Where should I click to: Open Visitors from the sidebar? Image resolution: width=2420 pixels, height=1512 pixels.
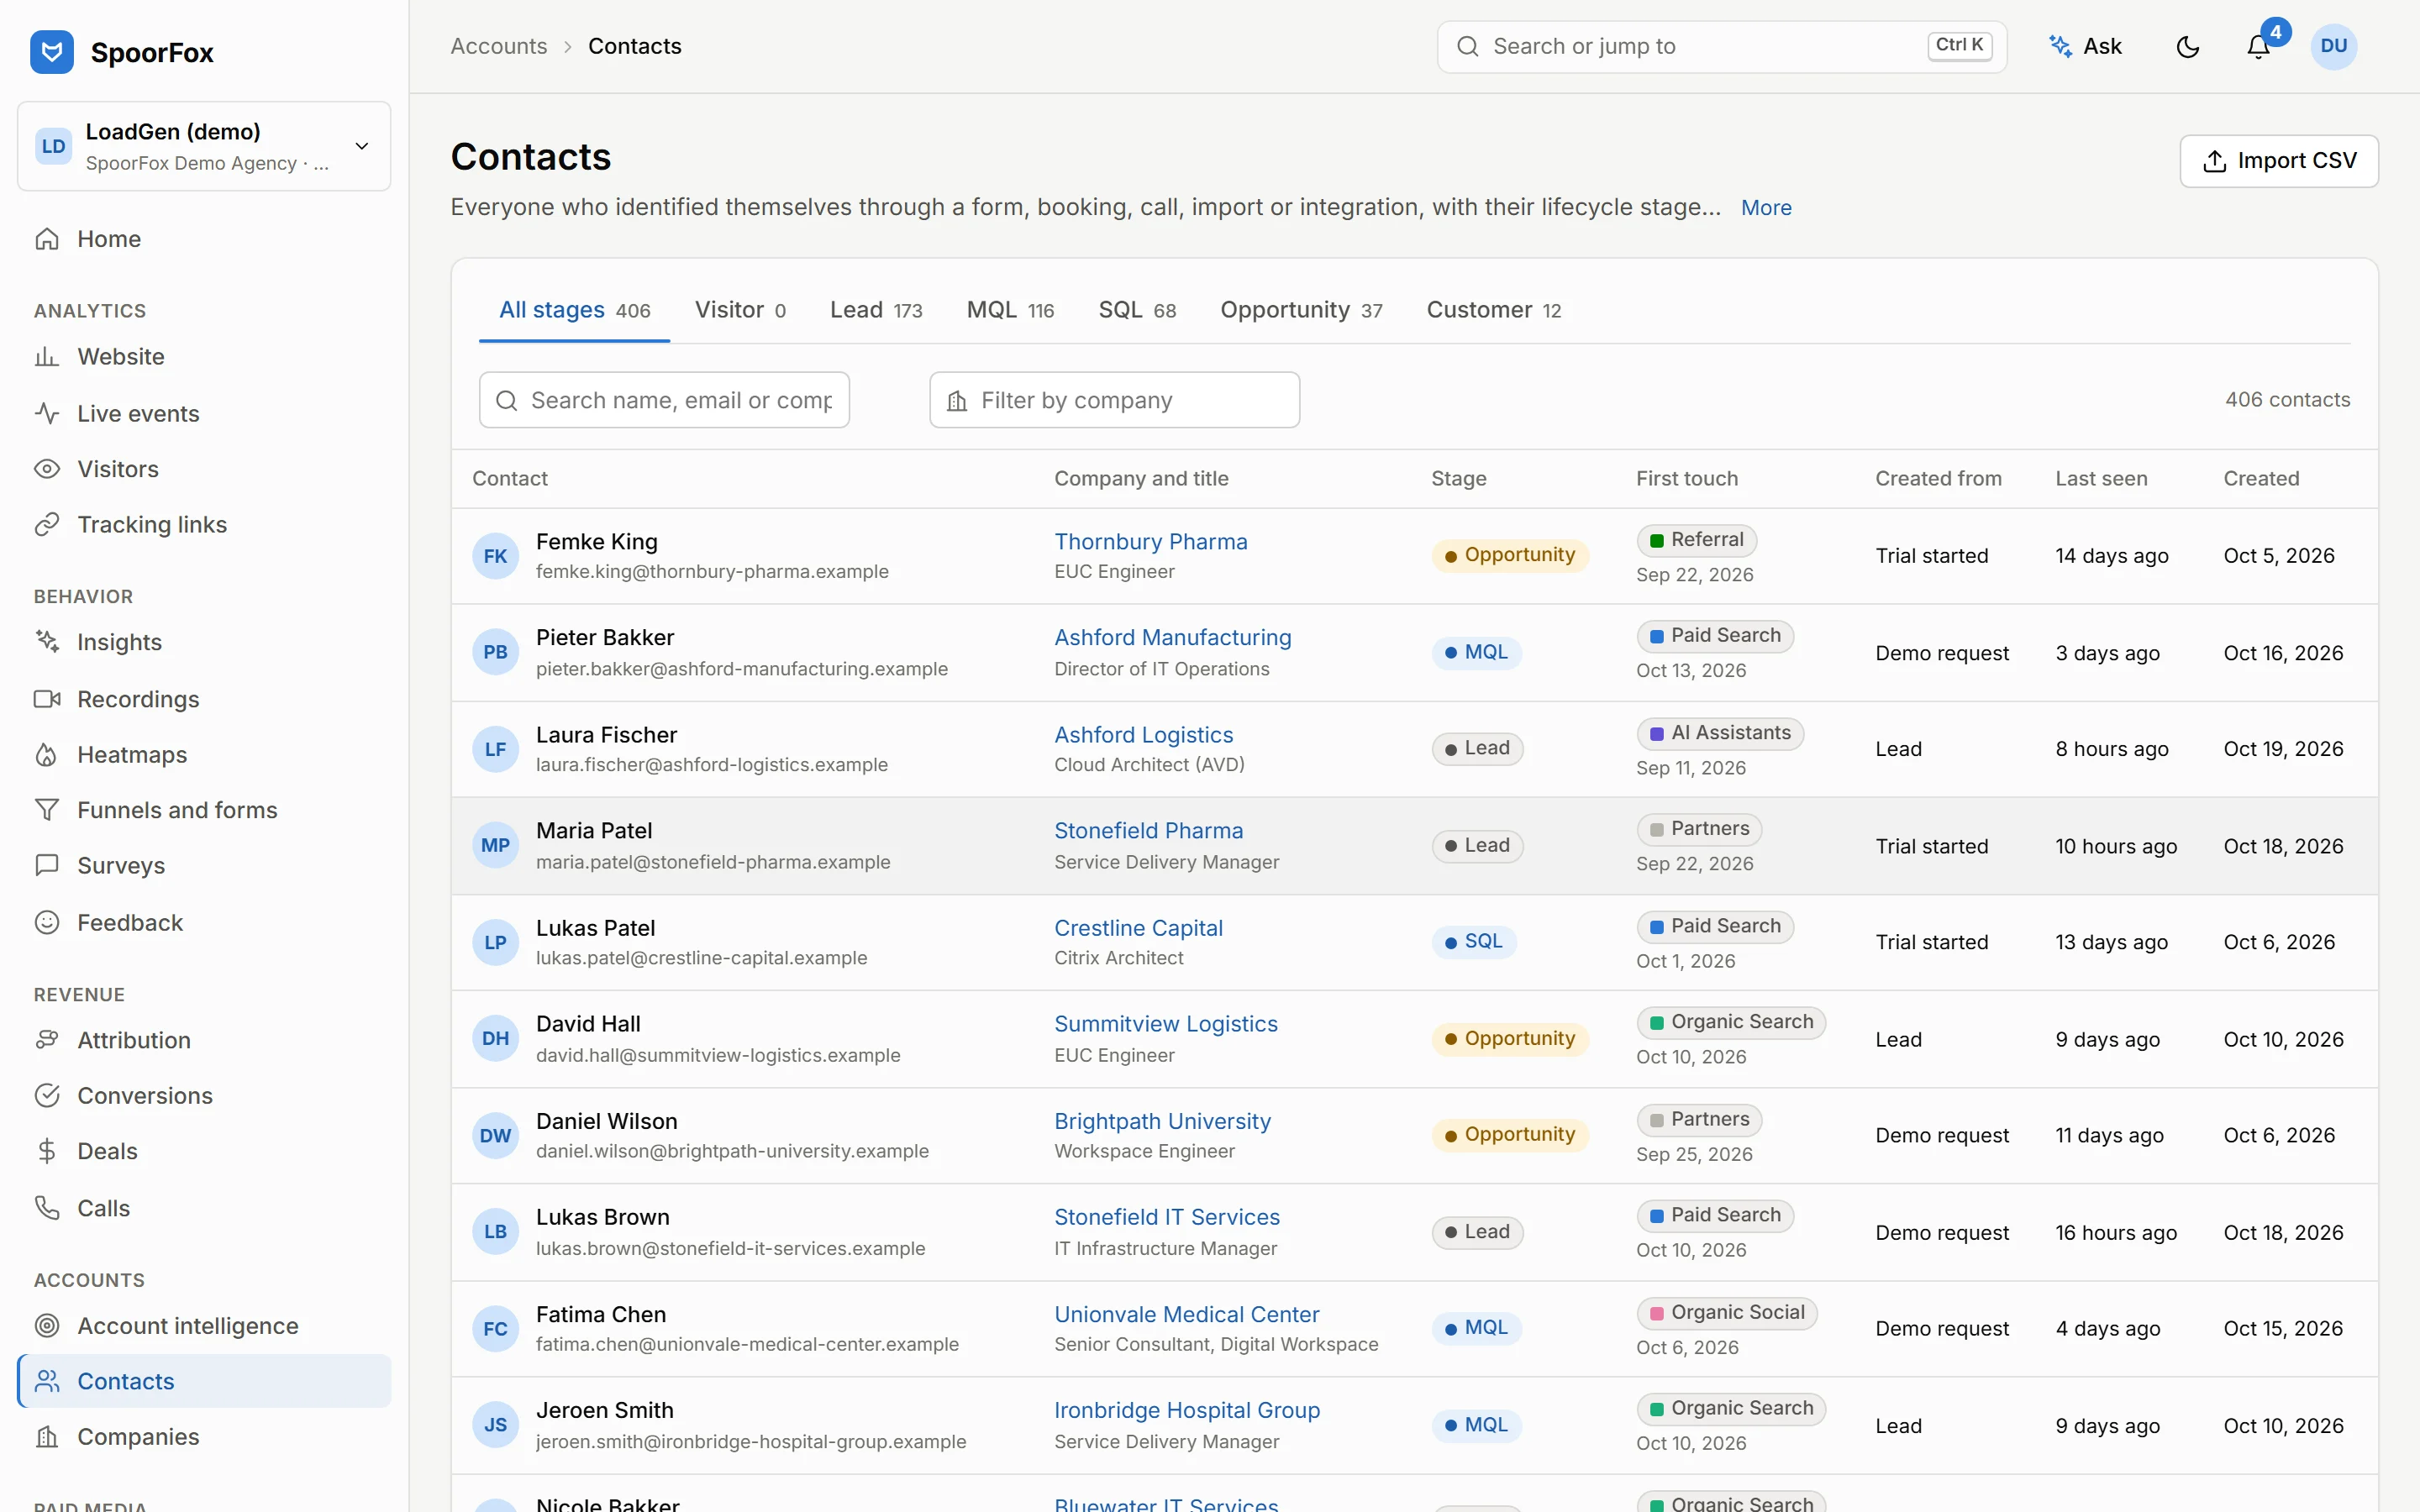(203, 469)
